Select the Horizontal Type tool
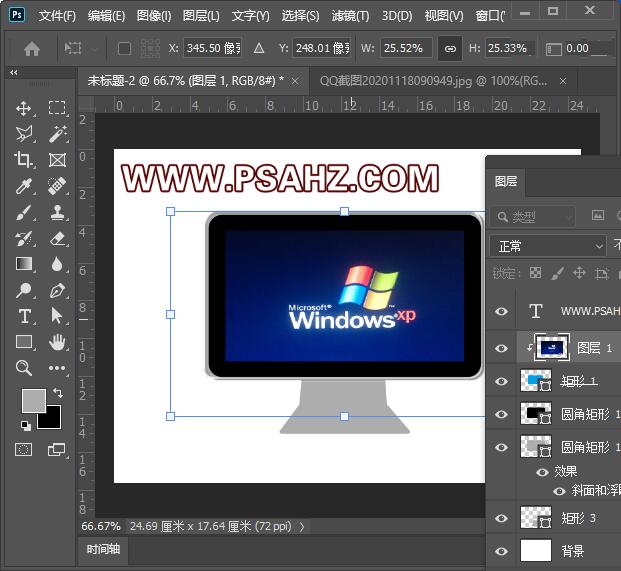Image resolution: width=621 pixels, height=571 pixels. point(25,316)
